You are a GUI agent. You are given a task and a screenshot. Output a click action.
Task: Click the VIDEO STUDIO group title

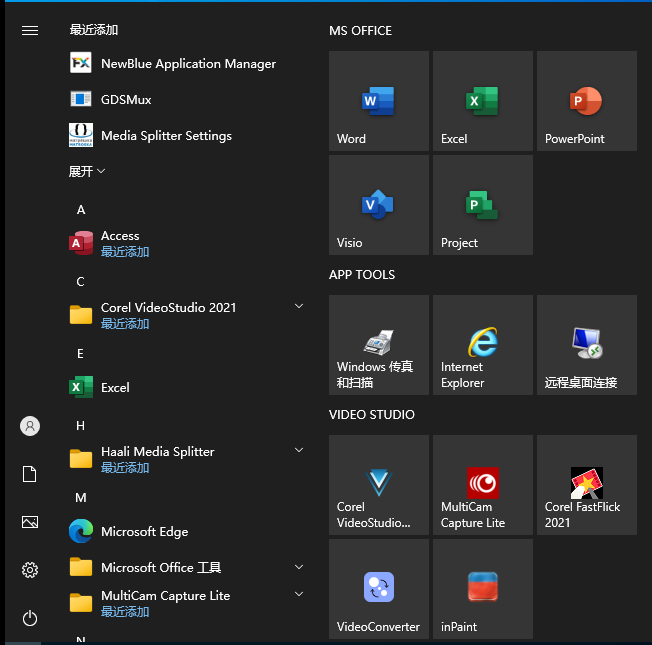point(372,415)
